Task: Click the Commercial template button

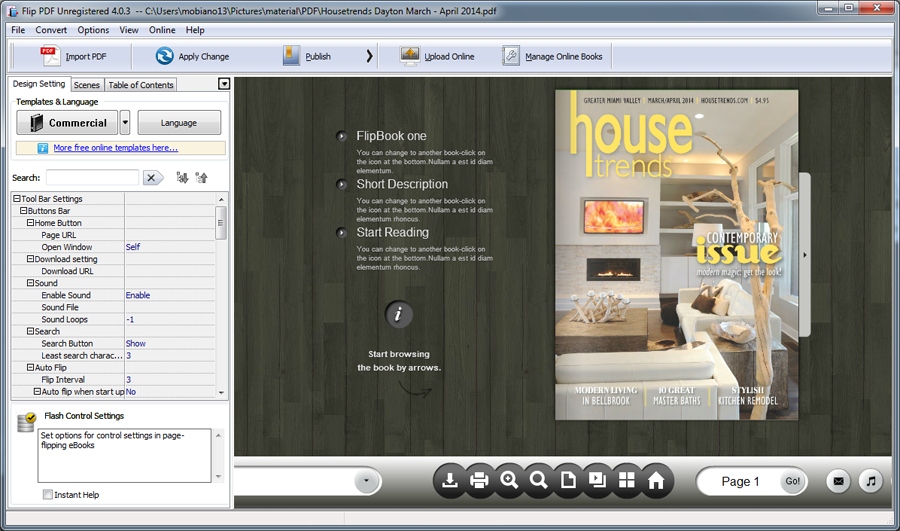Action: (x=67, y=122)
